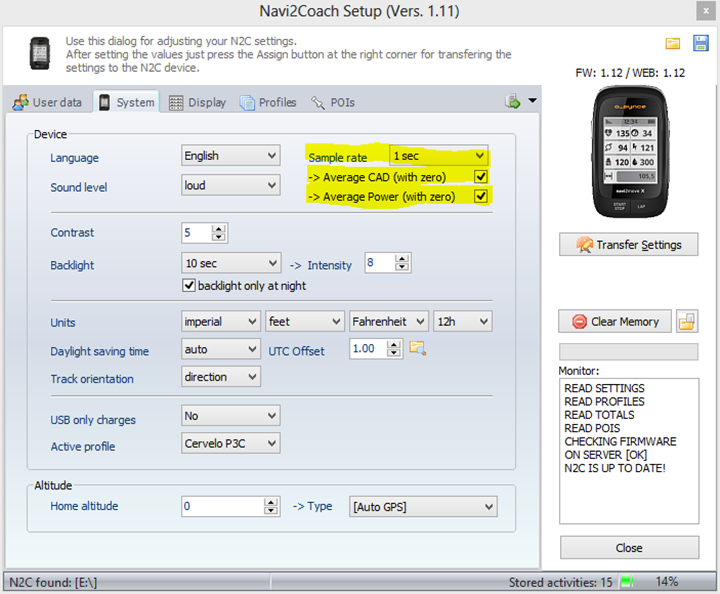Decrease backlight Intensity with down arrow
Screen dimensions: 720x594
coord(402,267)
